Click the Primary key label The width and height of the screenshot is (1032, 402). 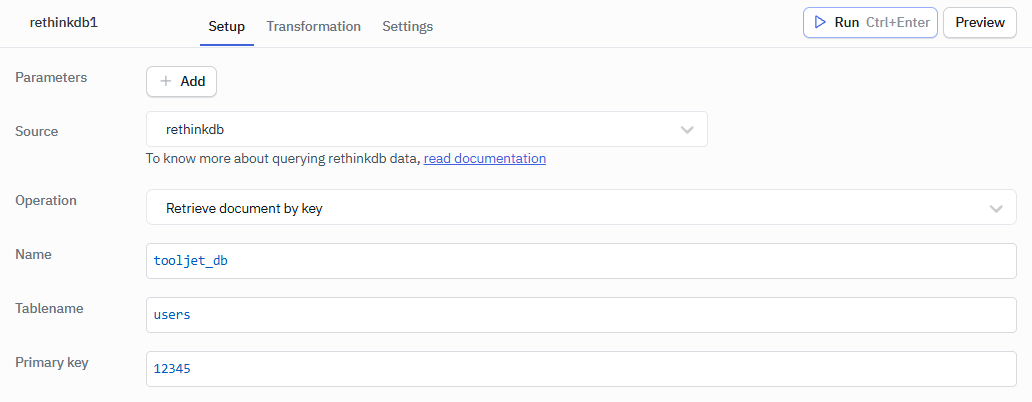(52, 362)
